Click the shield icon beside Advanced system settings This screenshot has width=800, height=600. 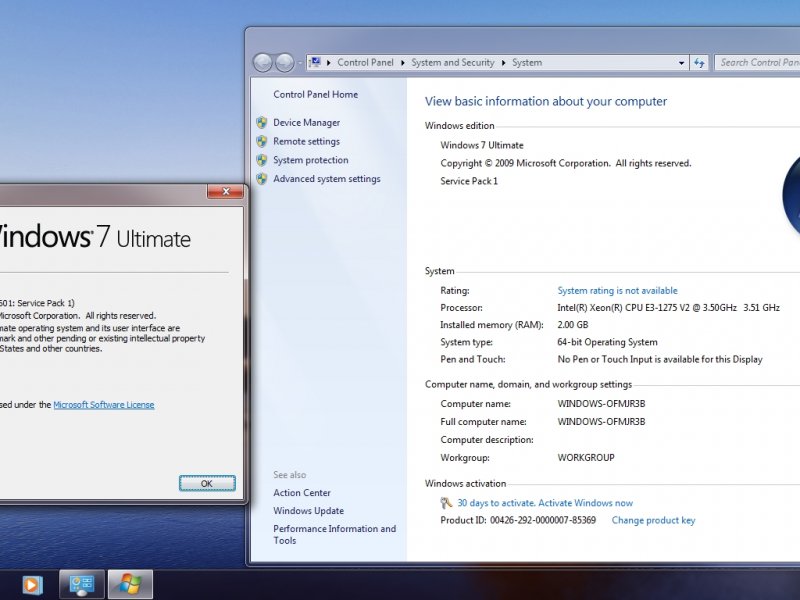[262, 179]
